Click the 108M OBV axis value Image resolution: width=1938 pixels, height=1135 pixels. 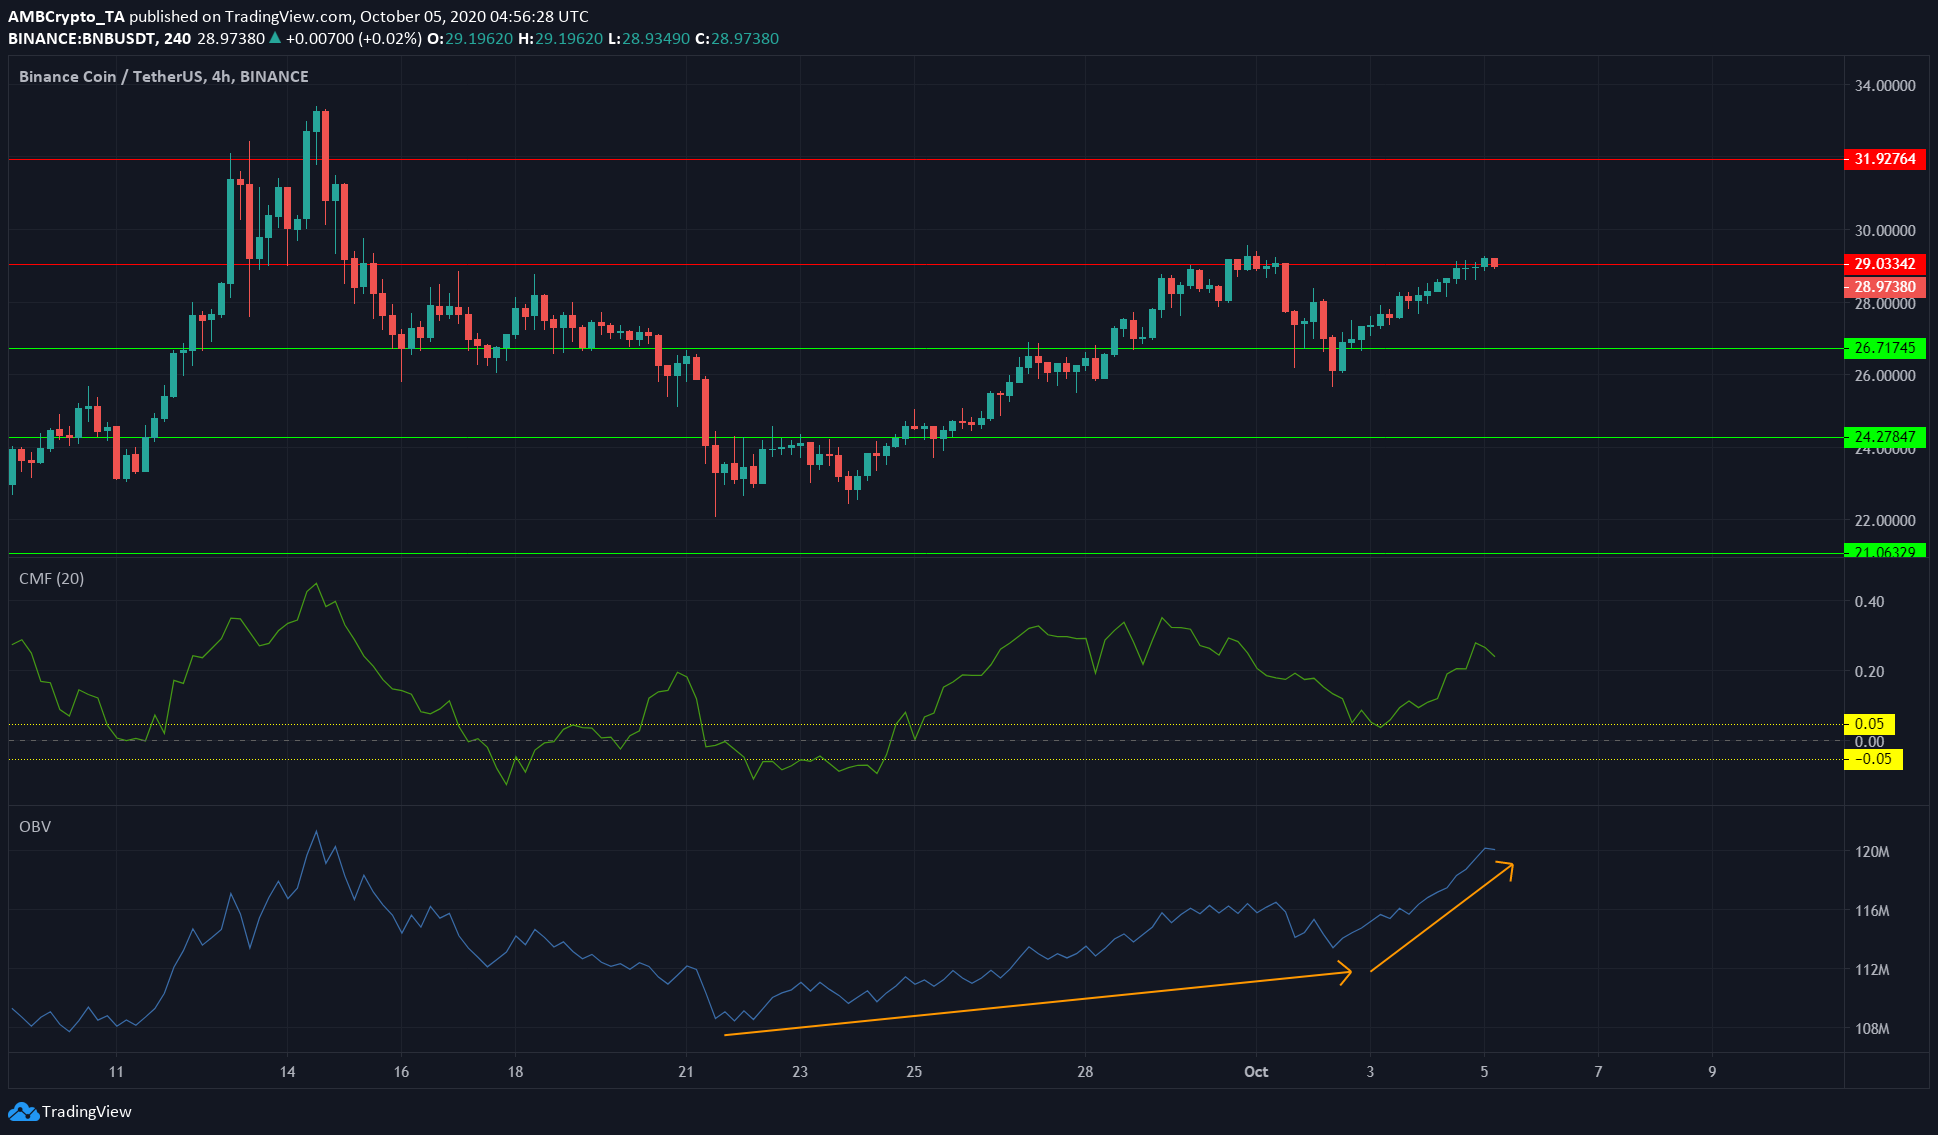pos(1872,1029)
